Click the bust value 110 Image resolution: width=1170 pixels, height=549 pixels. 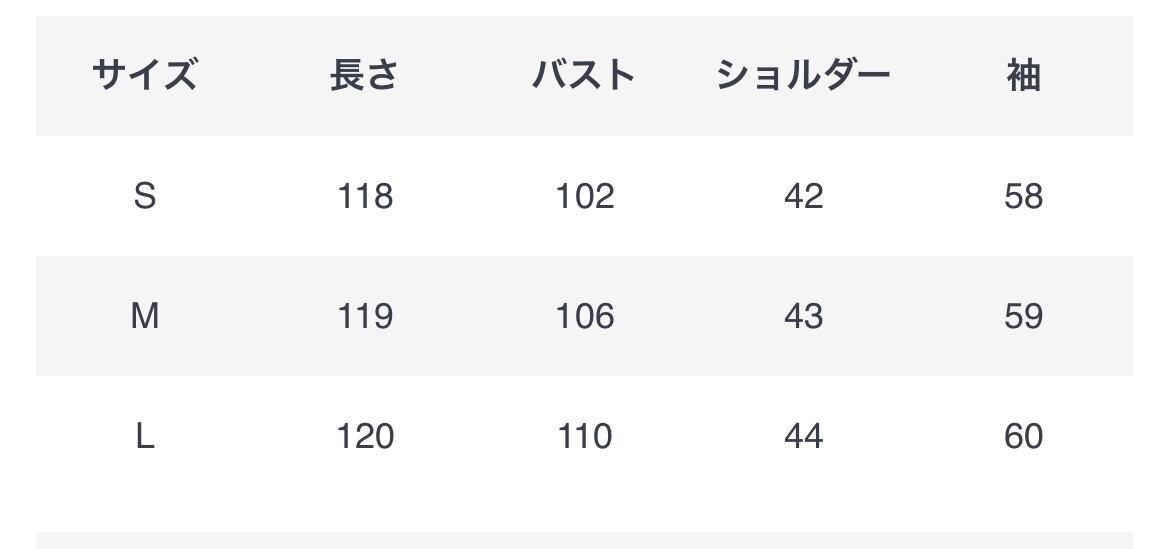pyautogui.click(x=585, y=436)
